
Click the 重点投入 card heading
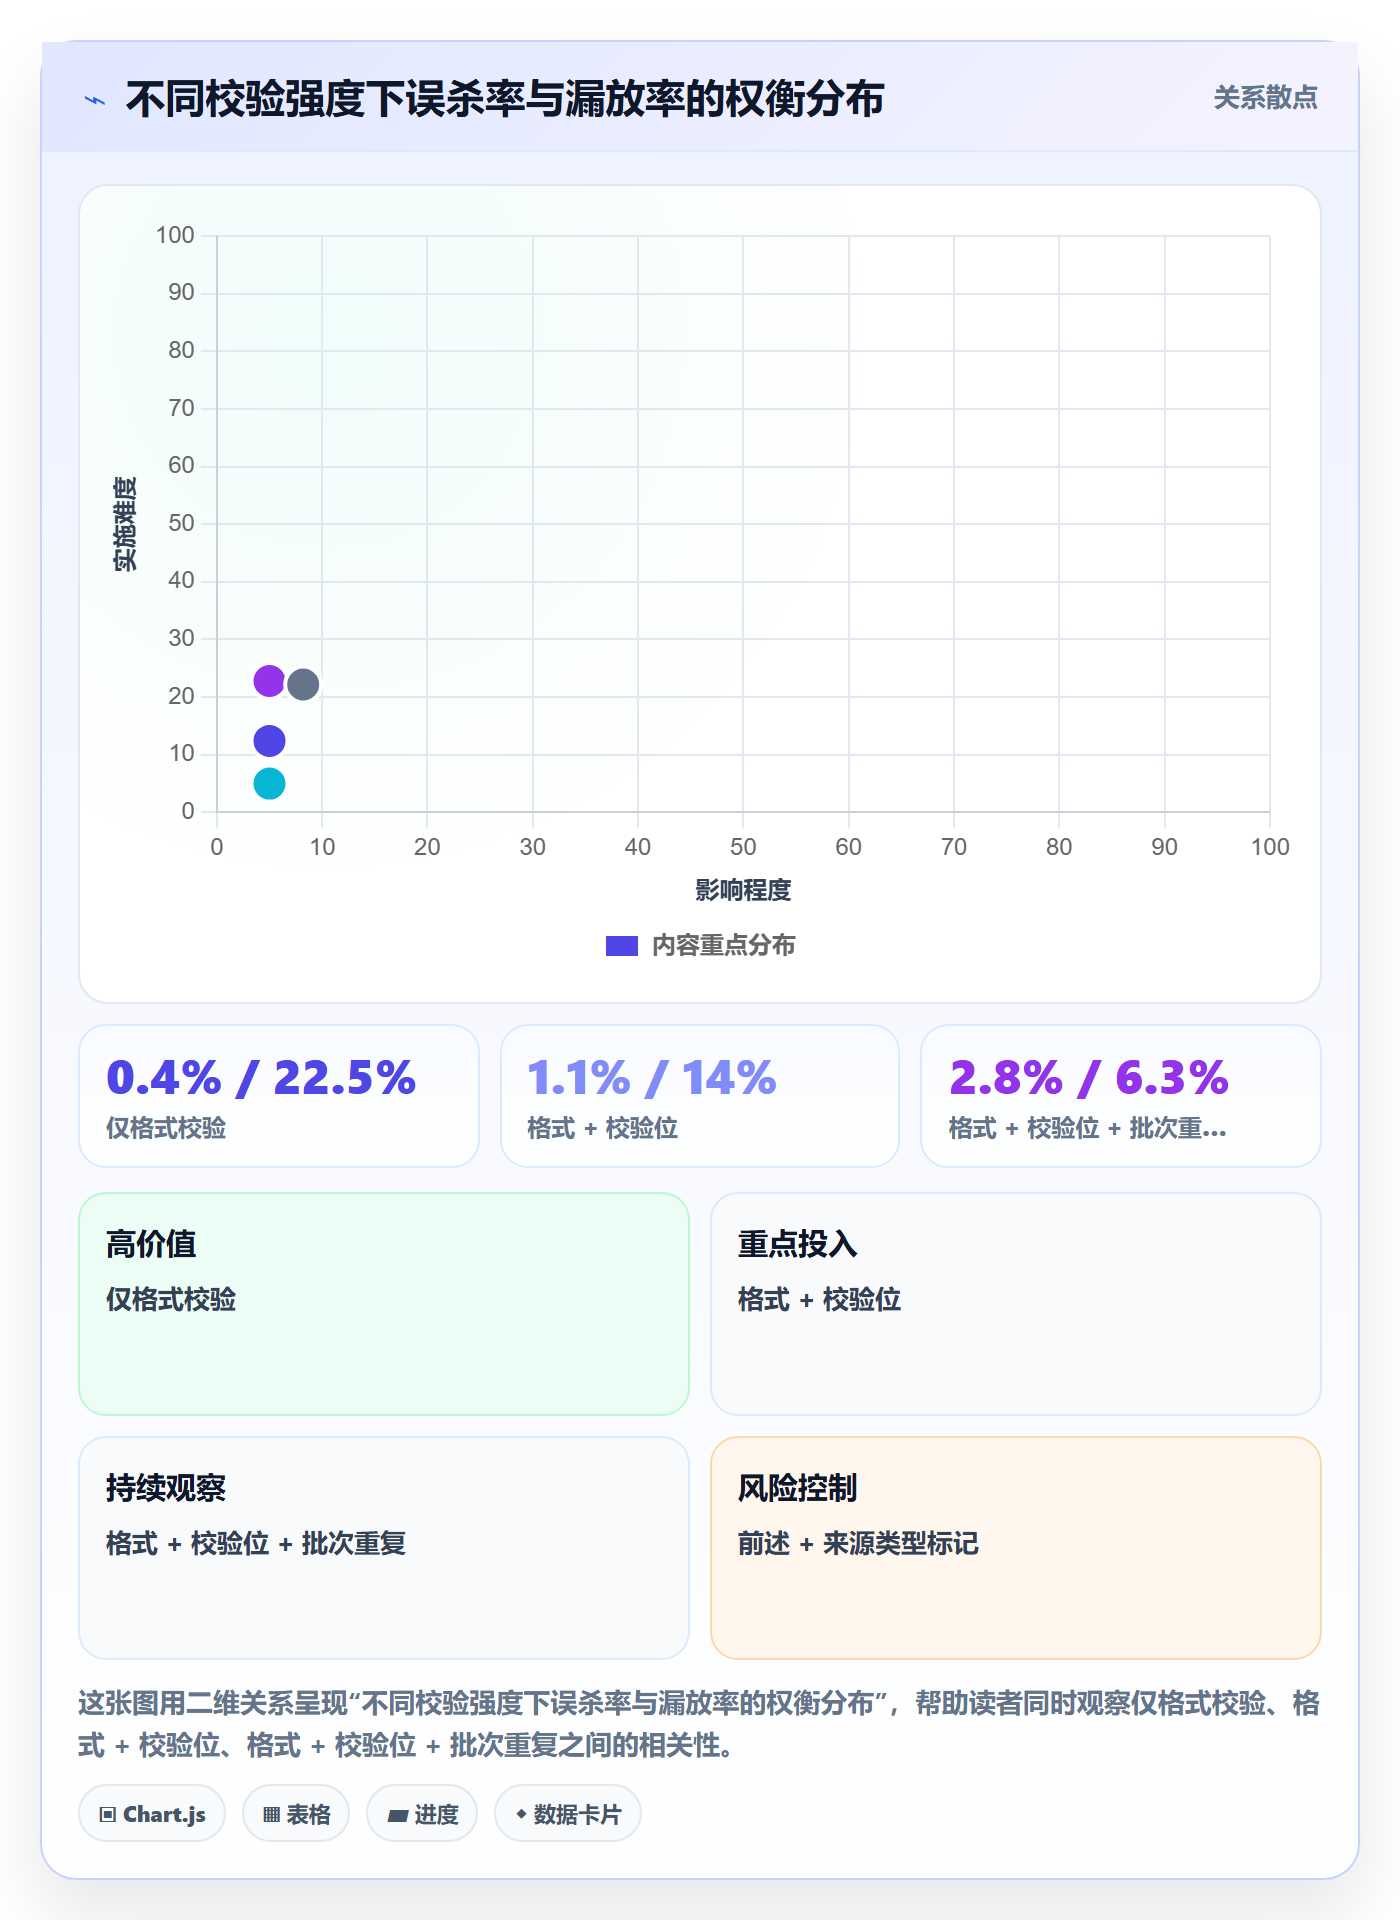[x=797, y=1244]
